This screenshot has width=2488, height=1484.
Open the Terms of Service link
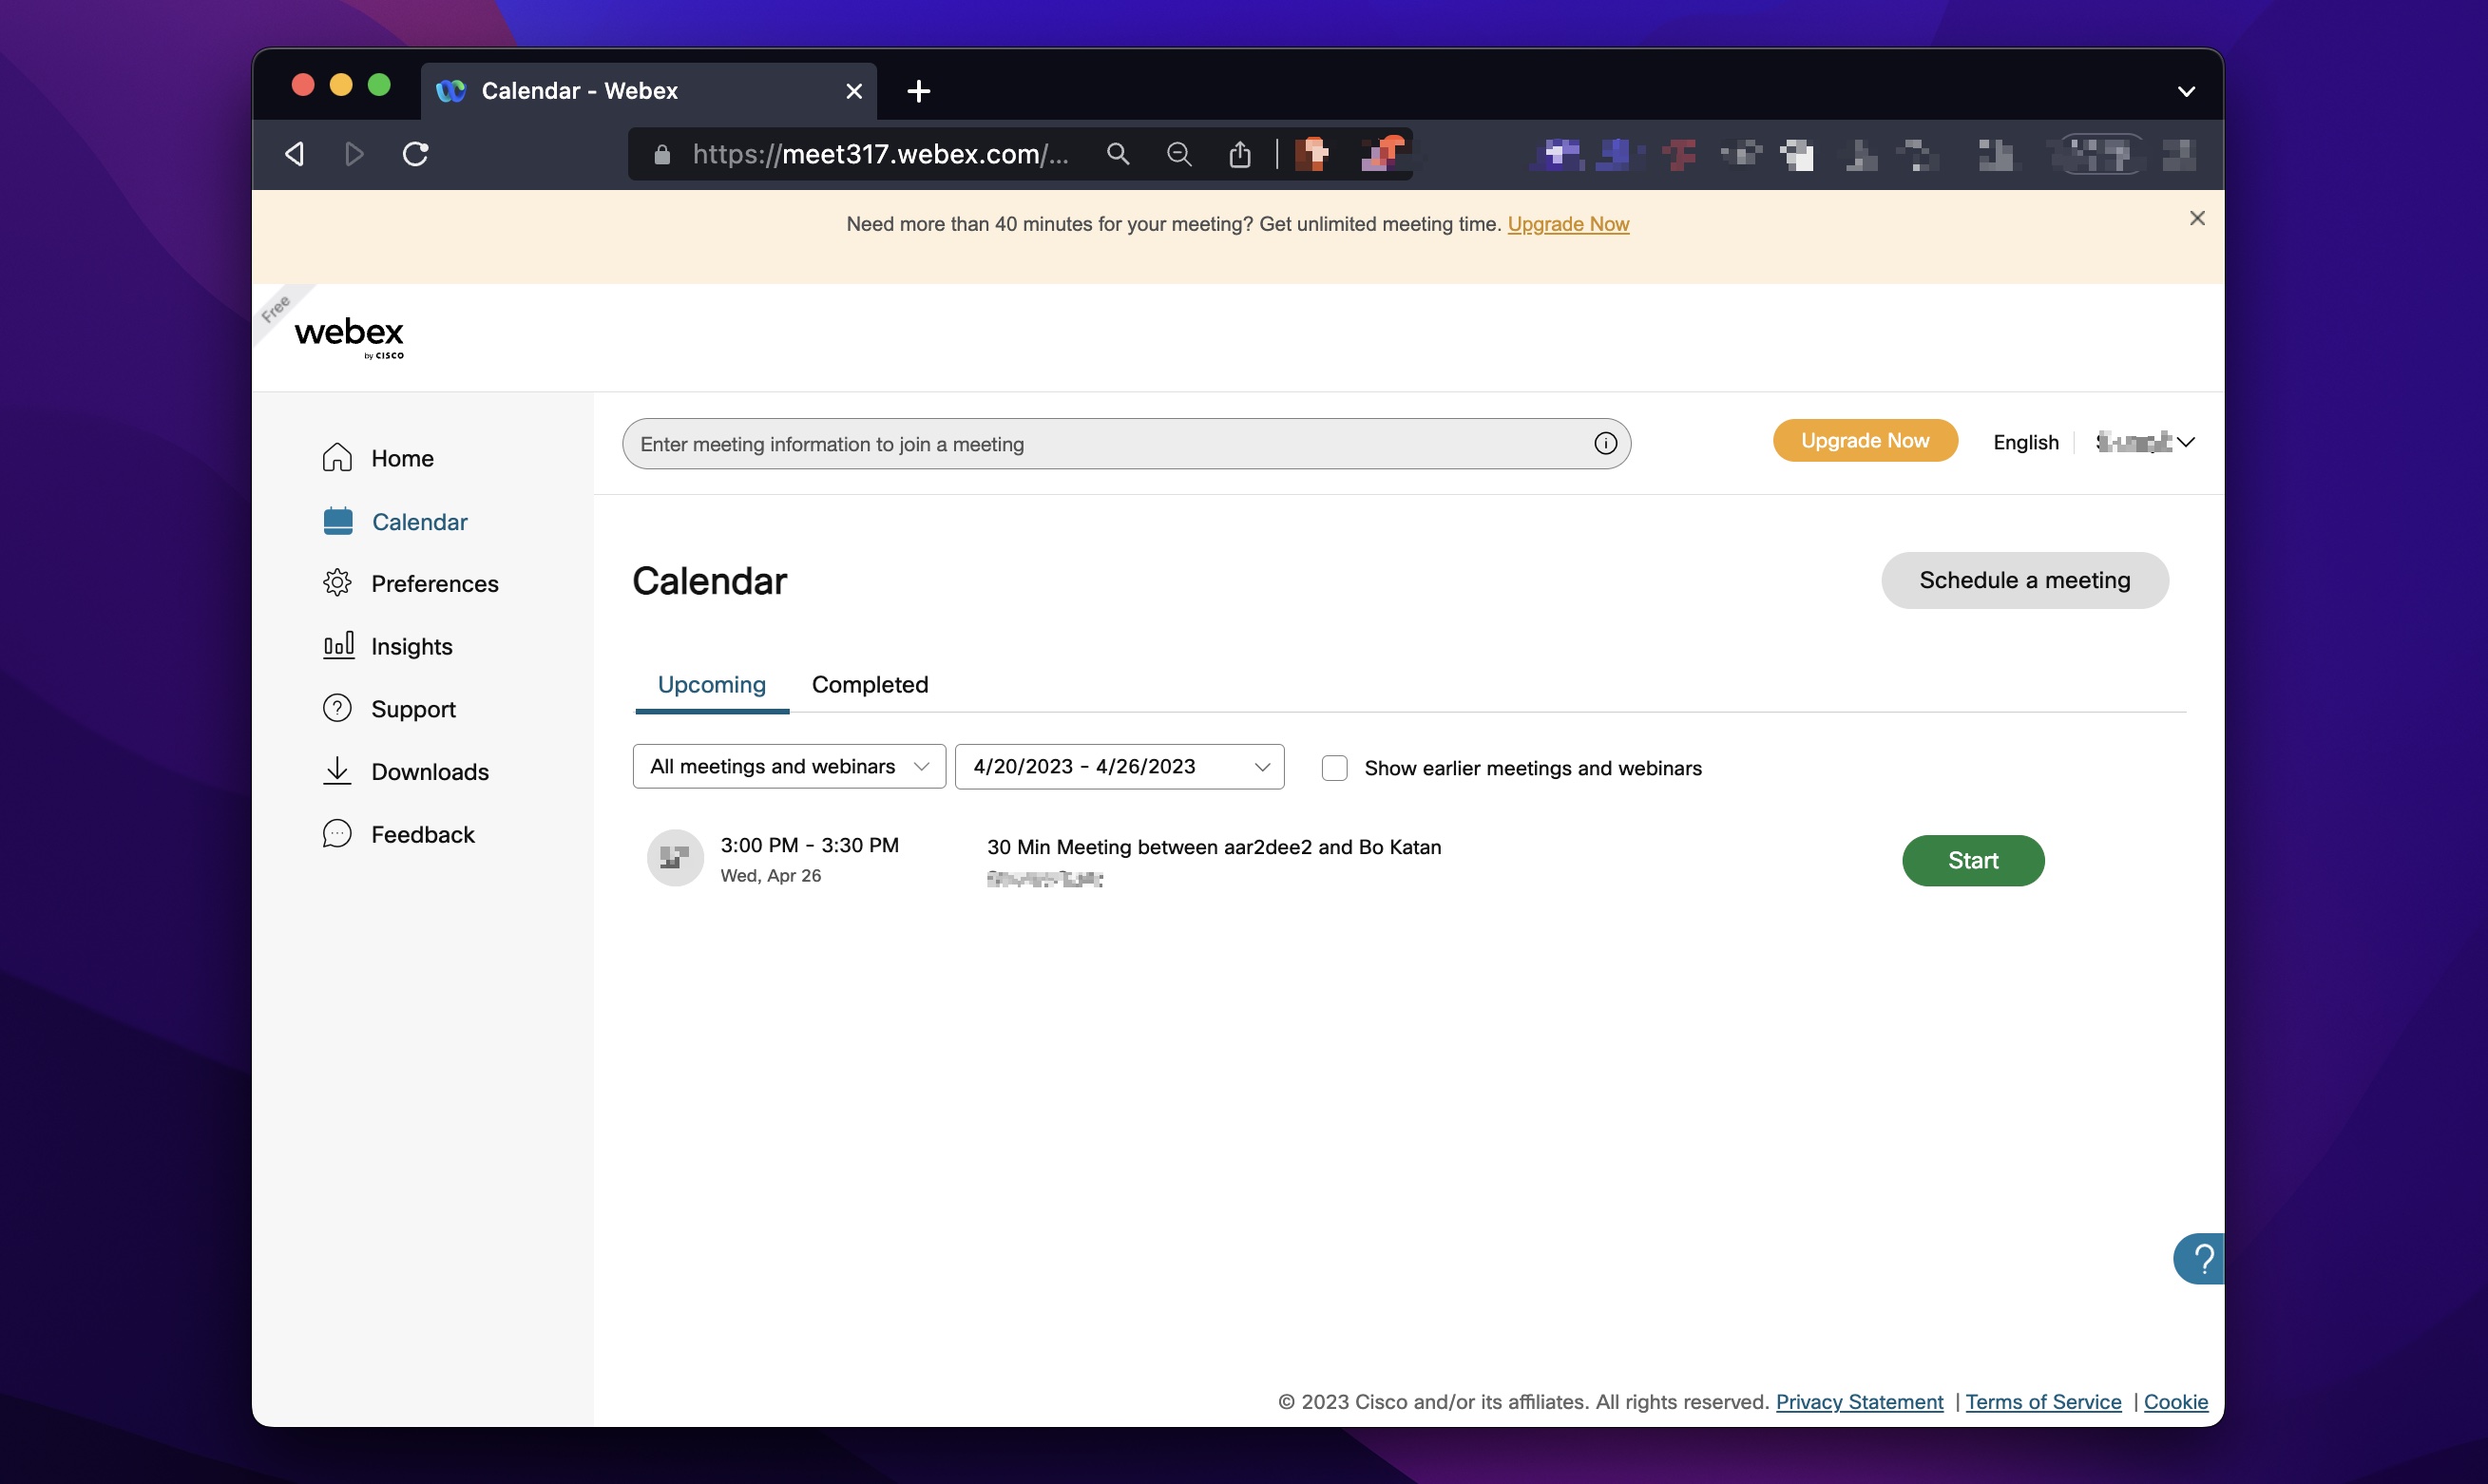tap(2042, 1401)
